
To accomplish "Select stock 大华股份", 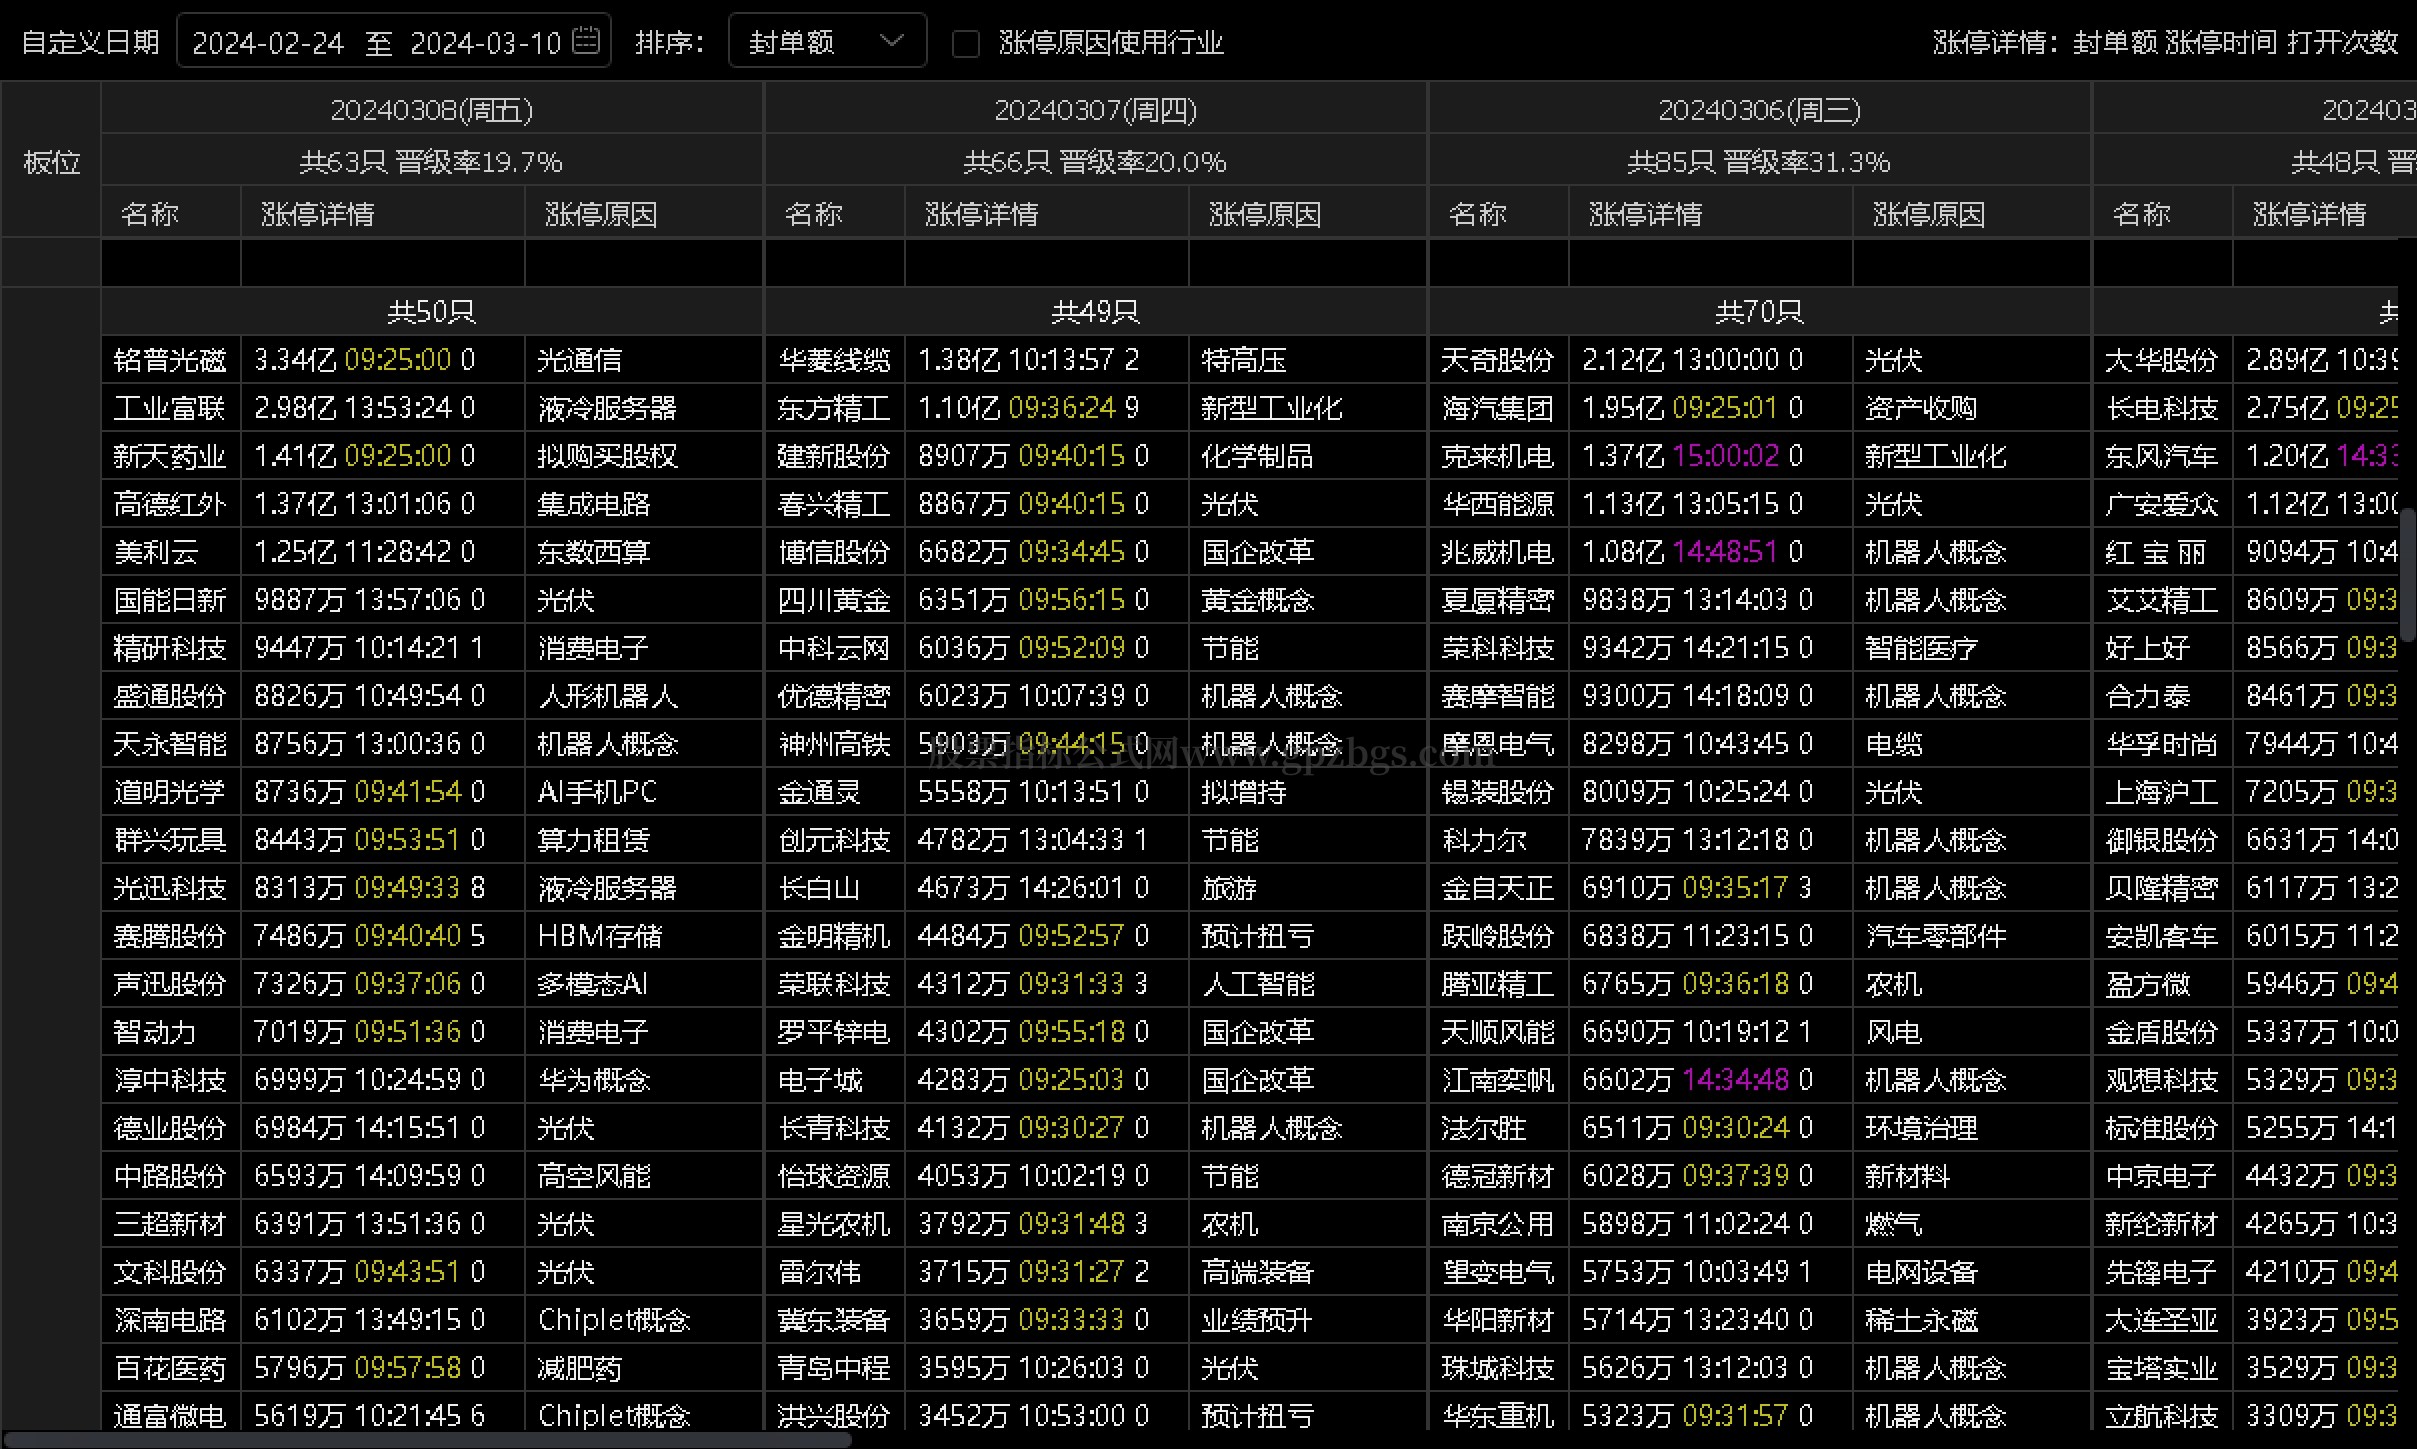I will click(x=2162, y=359).
